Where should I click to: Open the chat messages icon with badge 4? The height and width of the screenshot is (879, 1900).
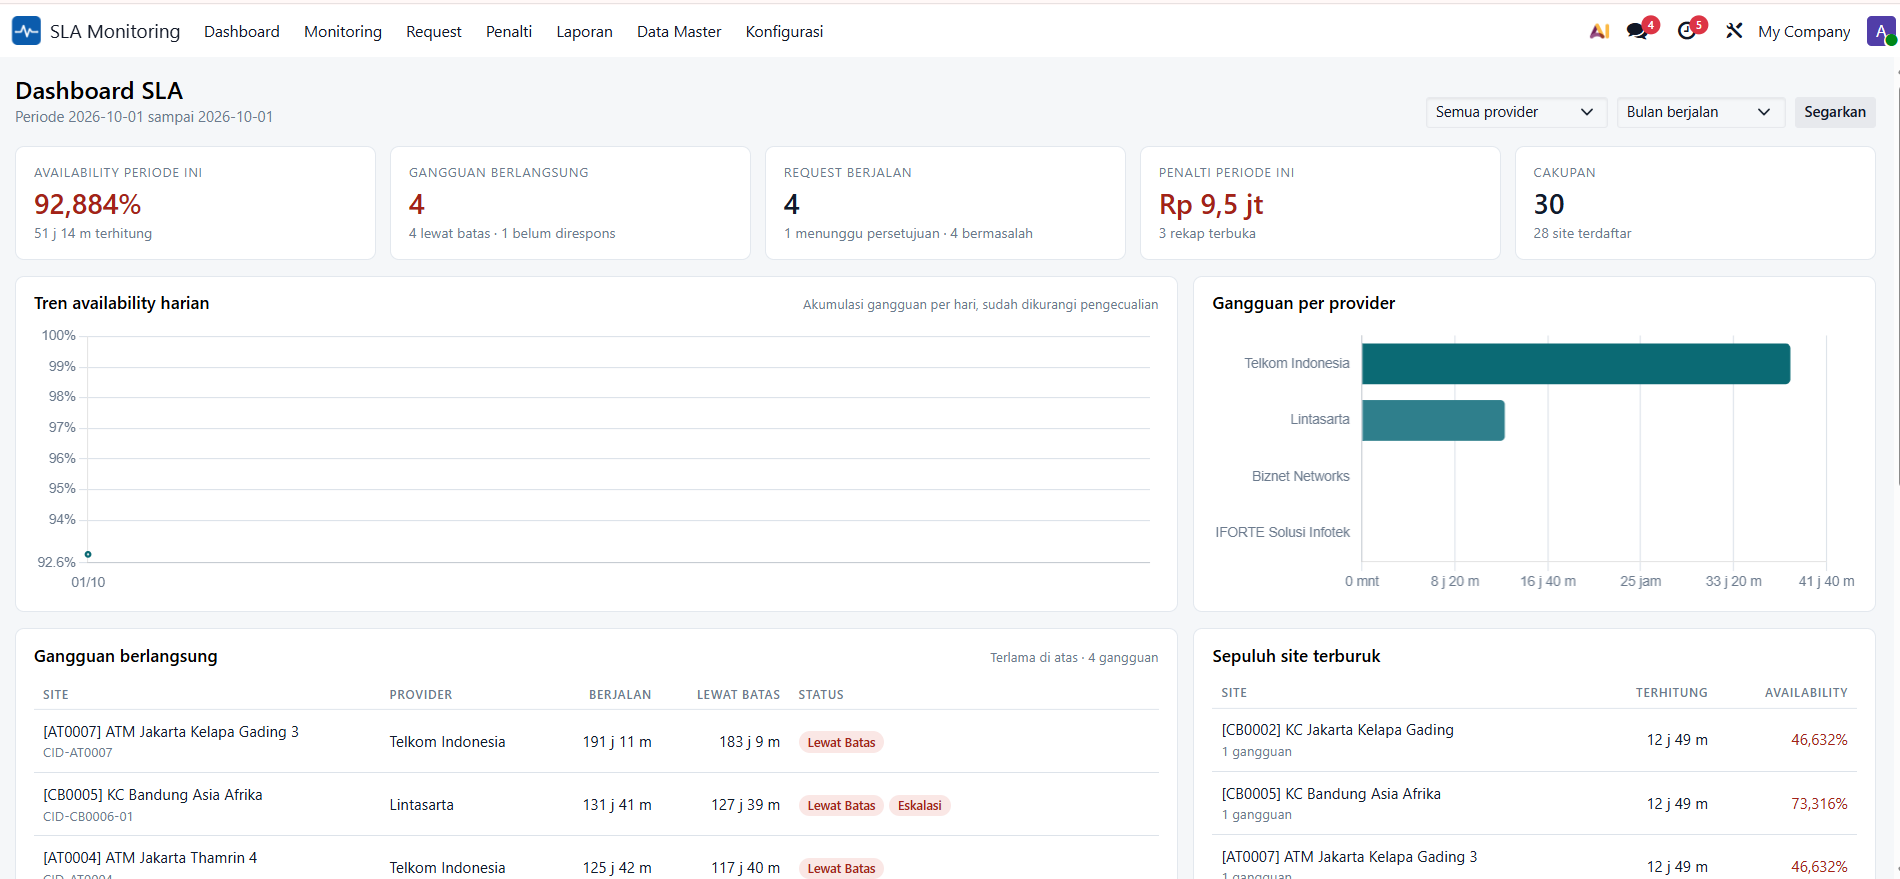tap(1638, 31)
